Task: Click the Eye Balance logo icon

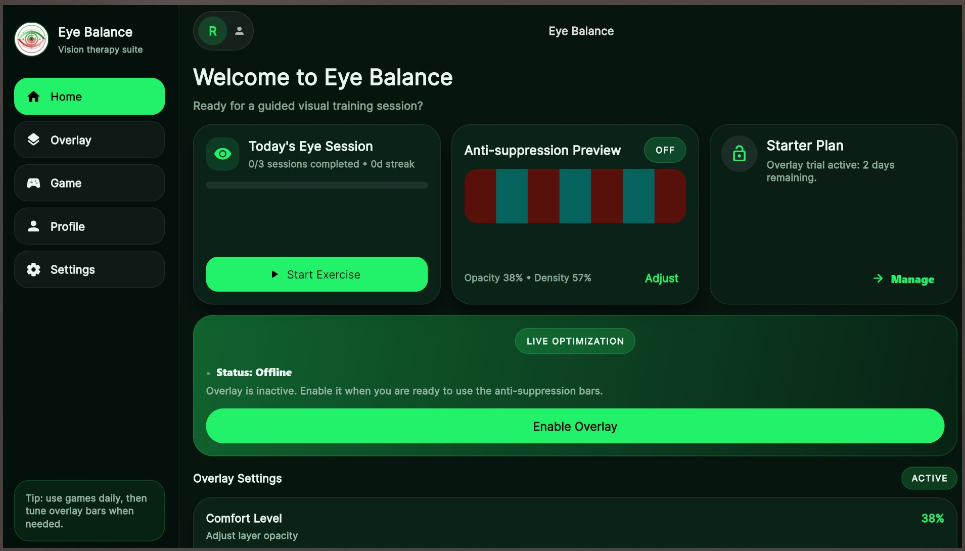Action: coord(31,39)
